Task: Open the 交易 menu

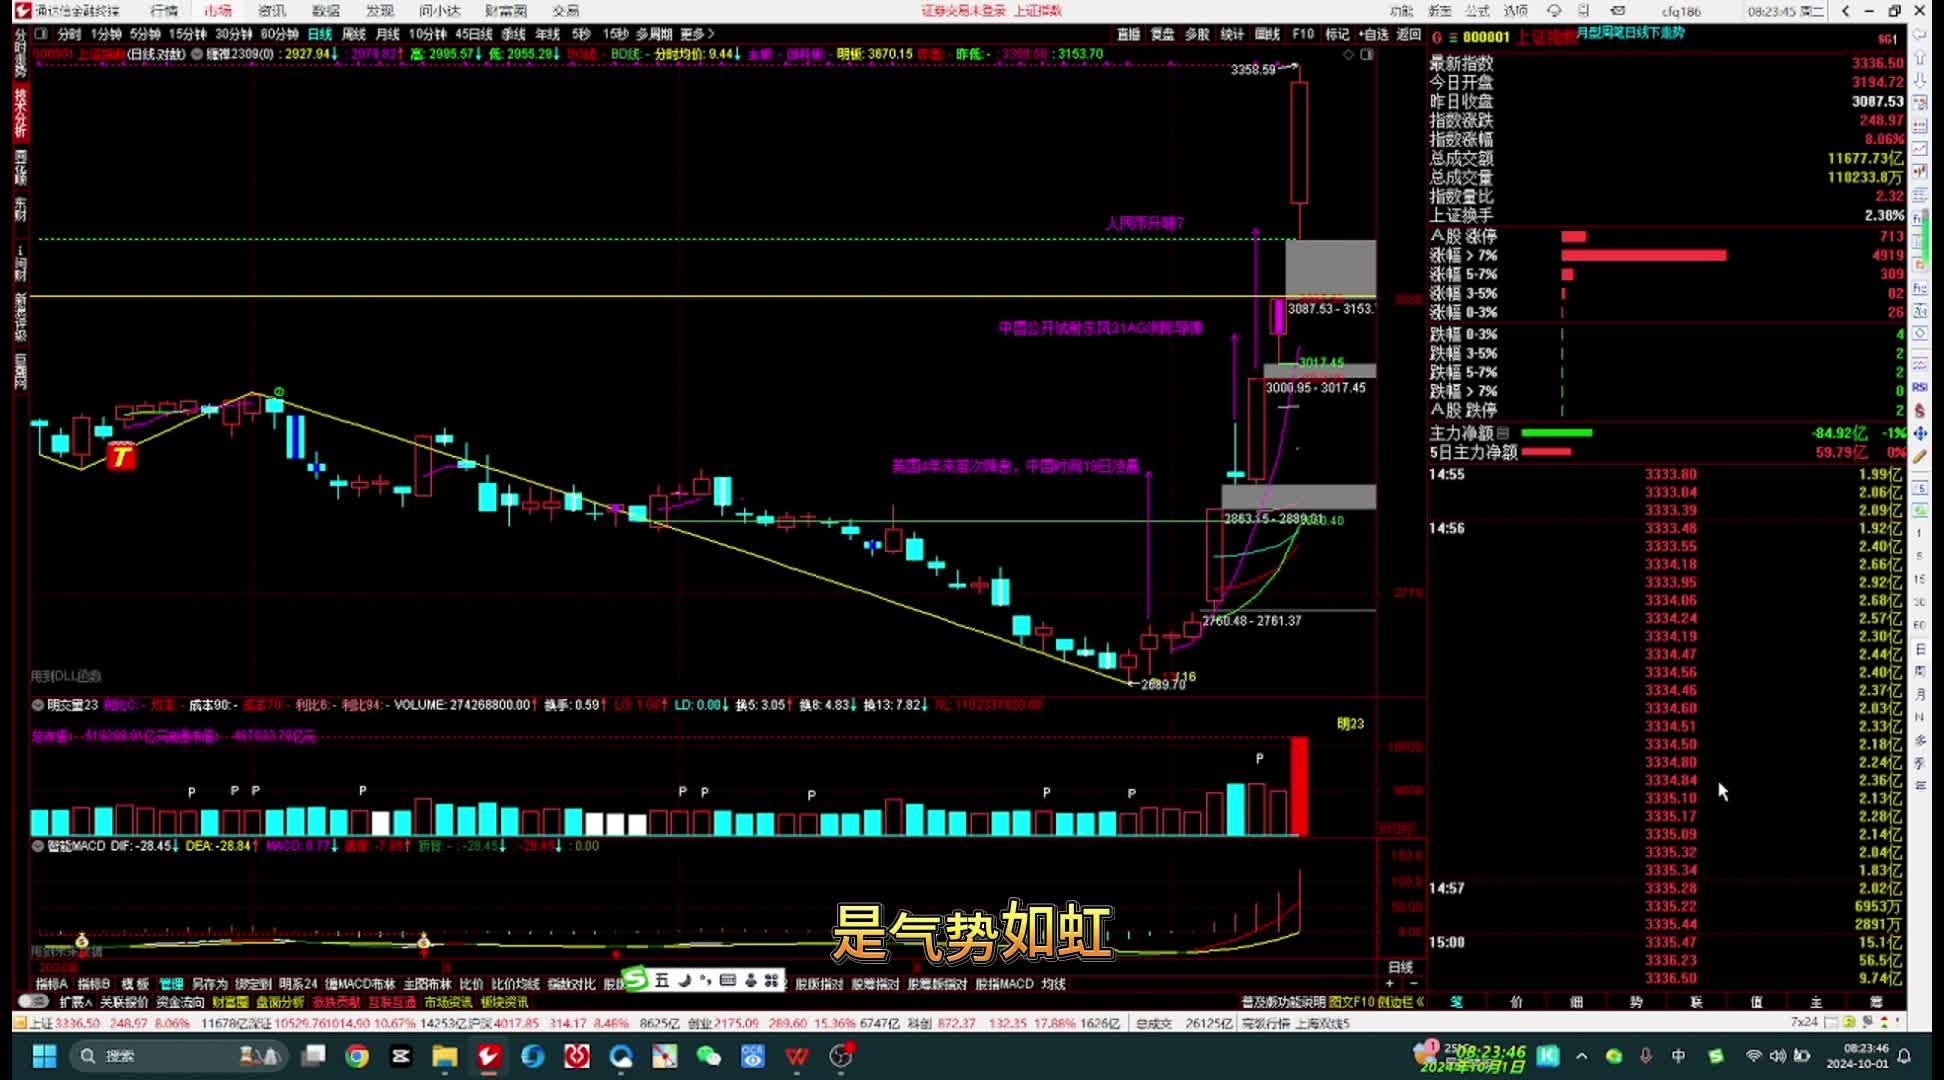Action: [x=566, y=11]
